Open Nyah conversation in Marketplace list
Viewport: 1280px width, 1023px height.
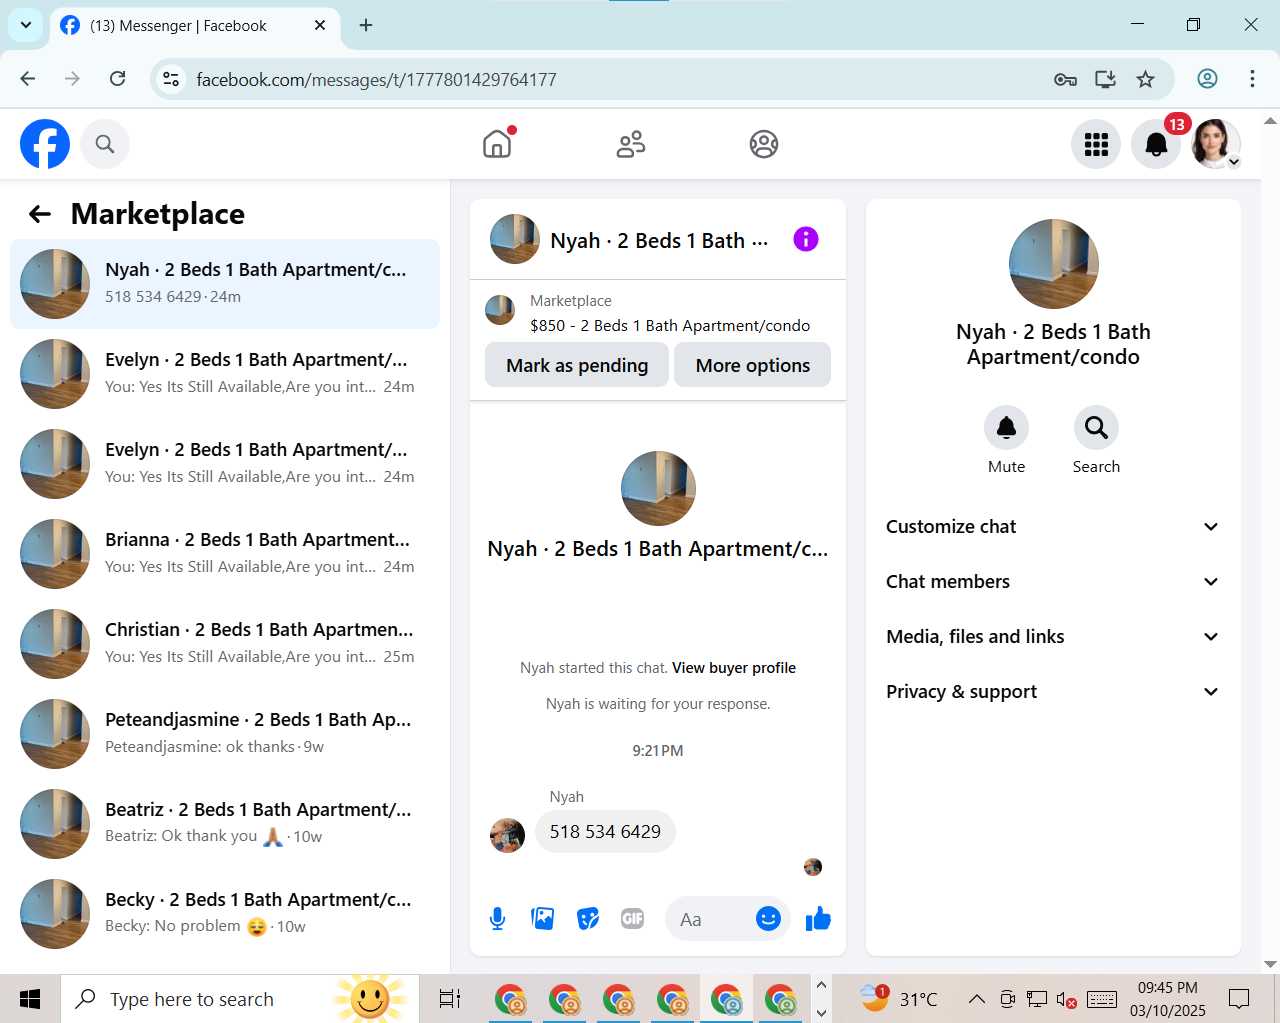pos(225,283)
